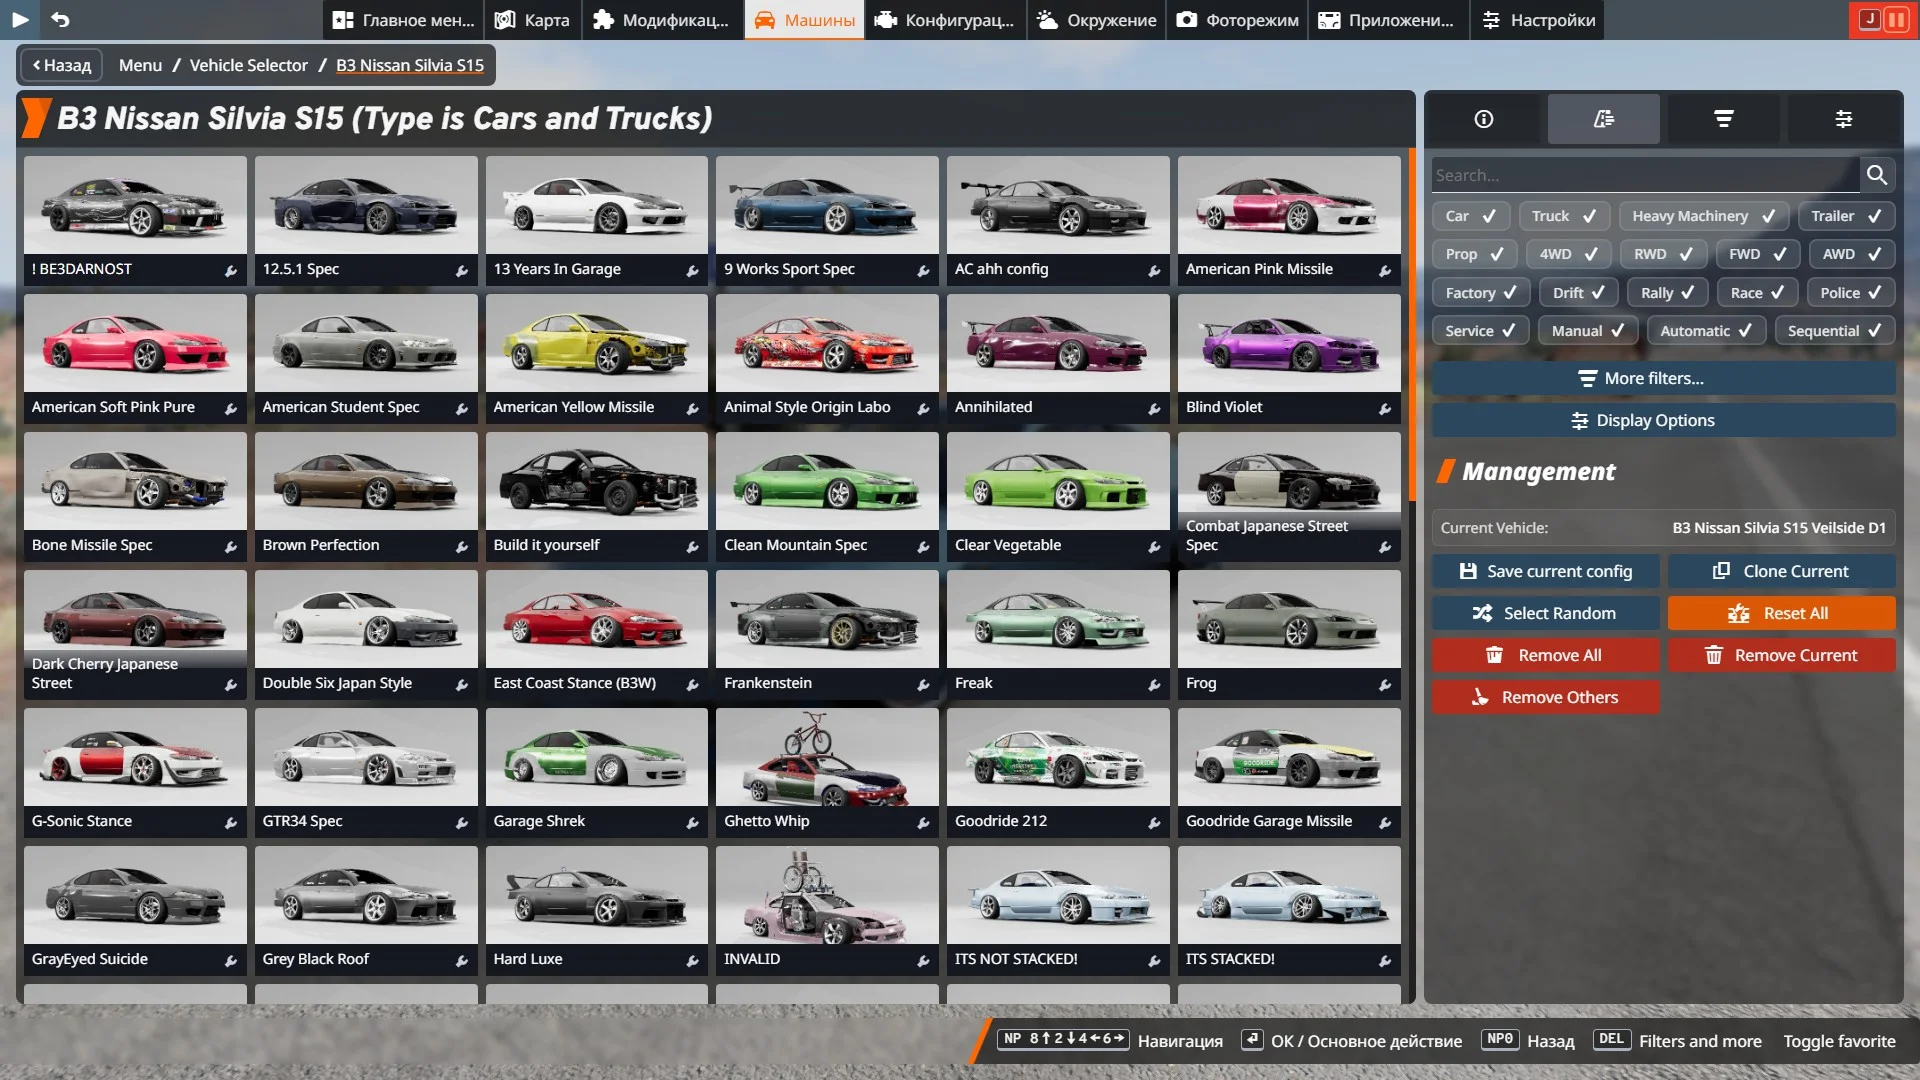The image size is (1920, 1080).
Task: Select the sort/config list icon tab
Action: coord(1604,119)
